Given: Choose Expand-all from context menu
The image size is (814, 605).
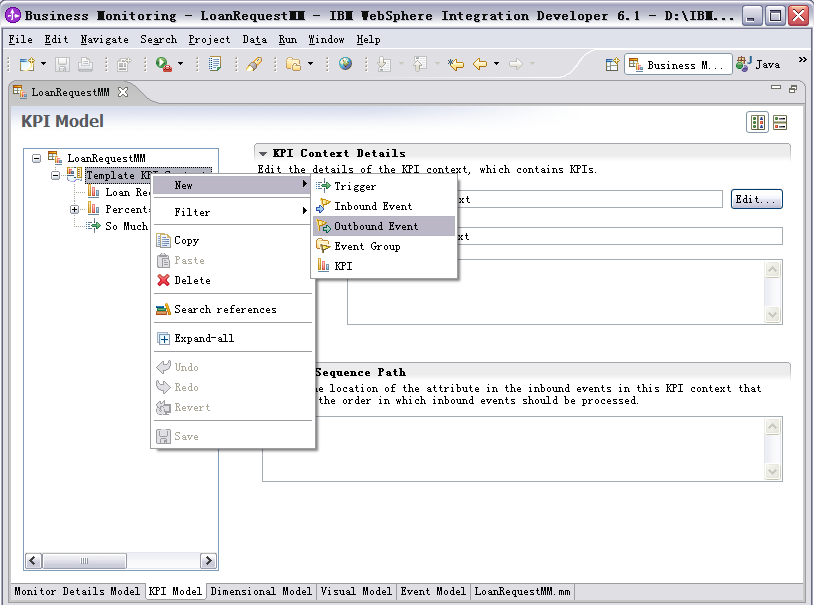Looking at the screenshot, I should pyautogui.click(x=232, y=339).
